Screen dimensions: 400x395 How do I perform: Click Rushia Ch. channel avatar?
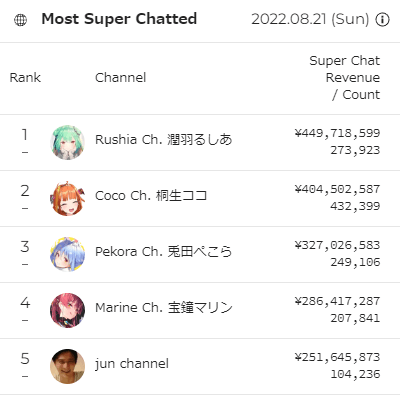tap(67, 142)
